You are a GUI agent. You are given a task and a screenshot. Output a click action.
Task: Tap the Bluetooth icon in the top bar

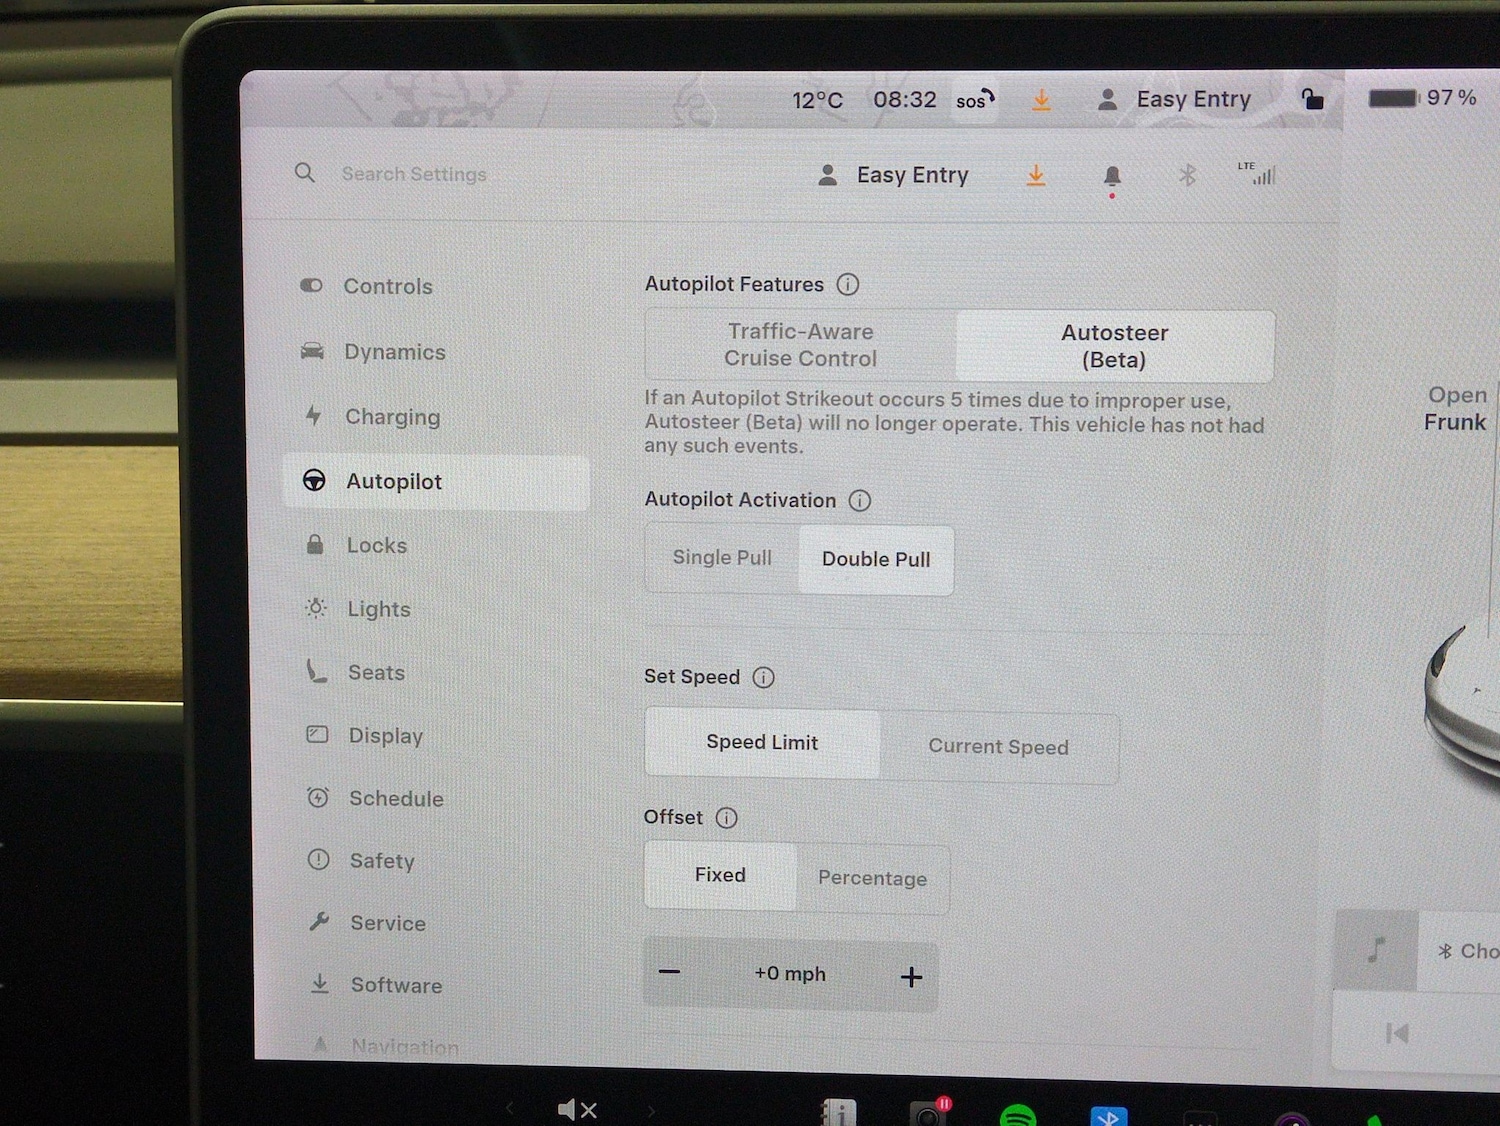[x=1187, y=175]
